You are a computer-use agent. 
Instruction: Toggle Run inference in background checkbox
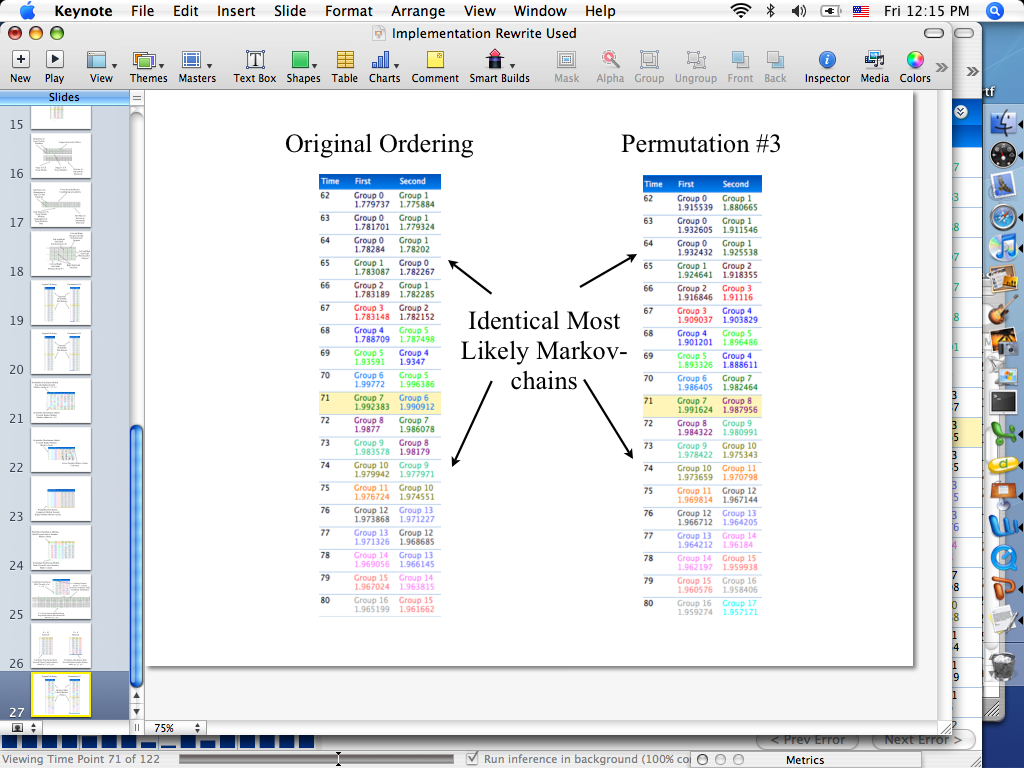(472, 759)
